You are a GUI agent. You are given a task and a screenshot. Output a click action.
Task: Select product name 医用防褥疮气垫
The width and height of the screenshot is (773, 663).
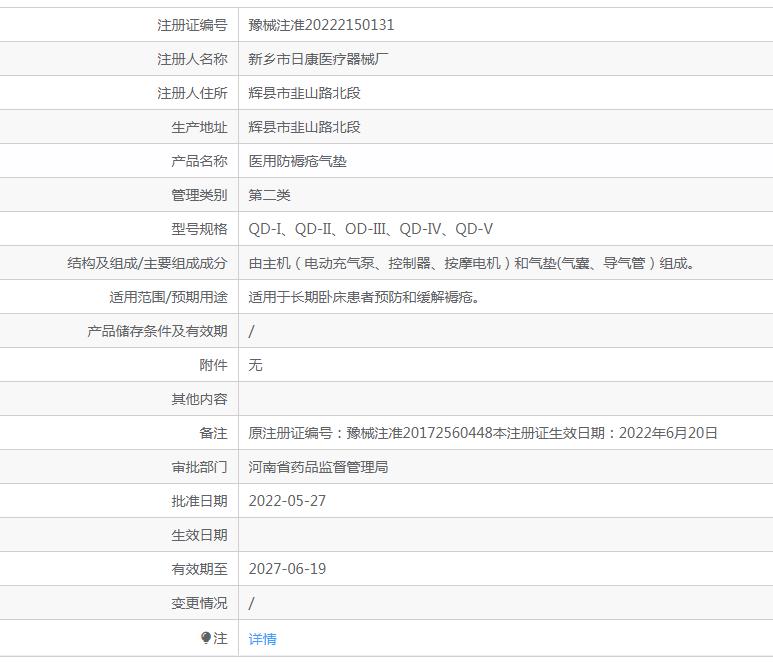297,161
